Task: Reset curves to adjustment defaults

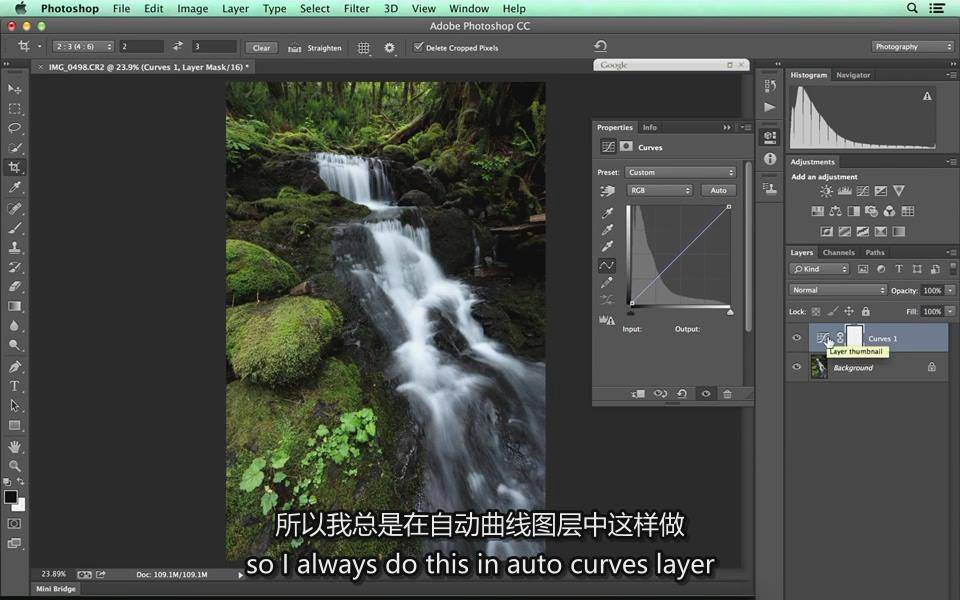Action: coord(682,394)
